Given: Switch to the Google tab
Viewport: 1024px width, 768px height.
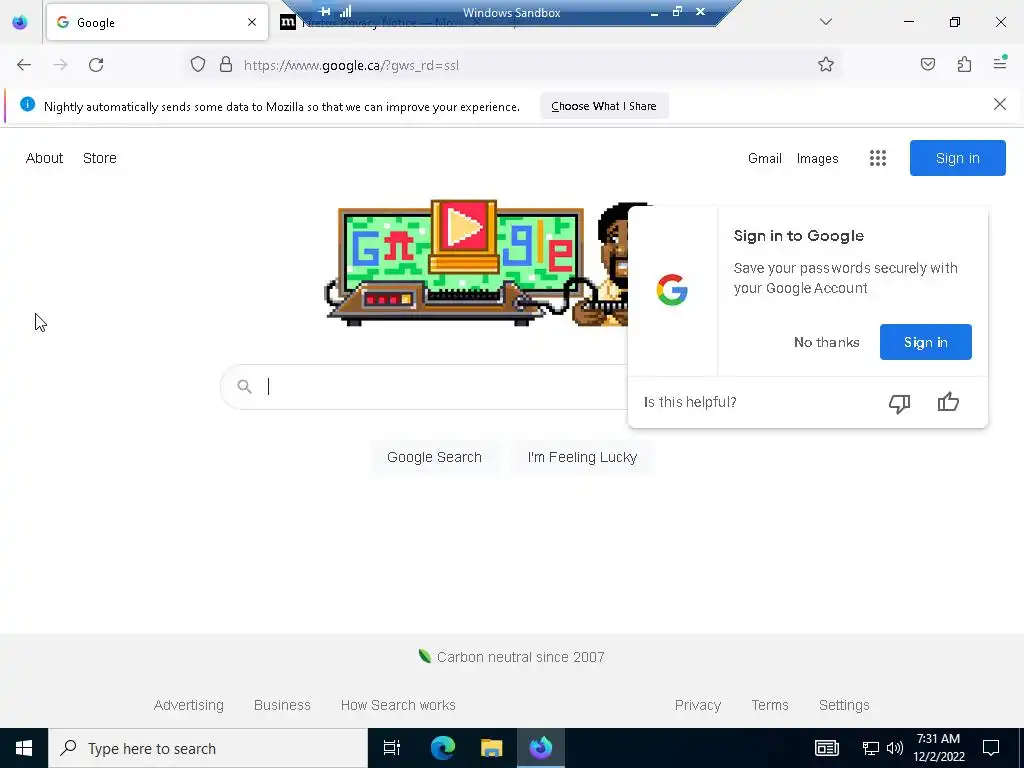Looking at the screenshot, I should pos(157,22).
